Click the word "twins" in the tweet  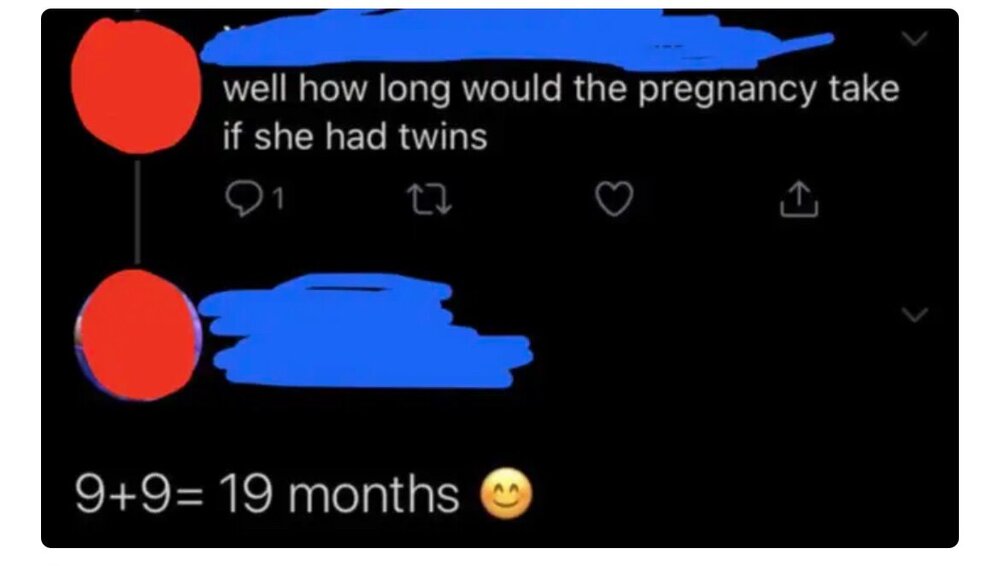[x=443, y=136]
